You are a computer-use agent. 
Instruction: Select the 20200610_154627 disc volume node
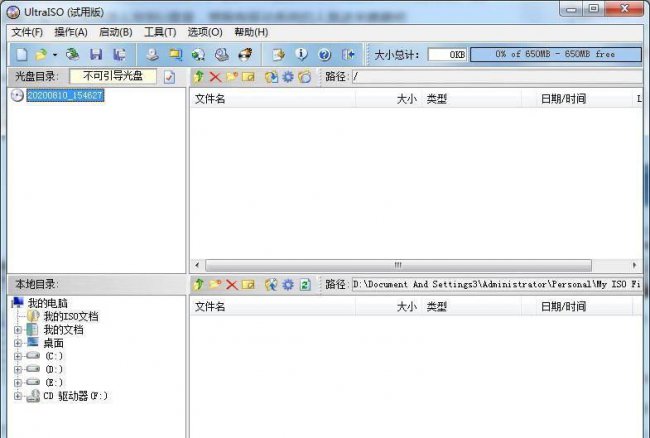click(x=65, y=95)
